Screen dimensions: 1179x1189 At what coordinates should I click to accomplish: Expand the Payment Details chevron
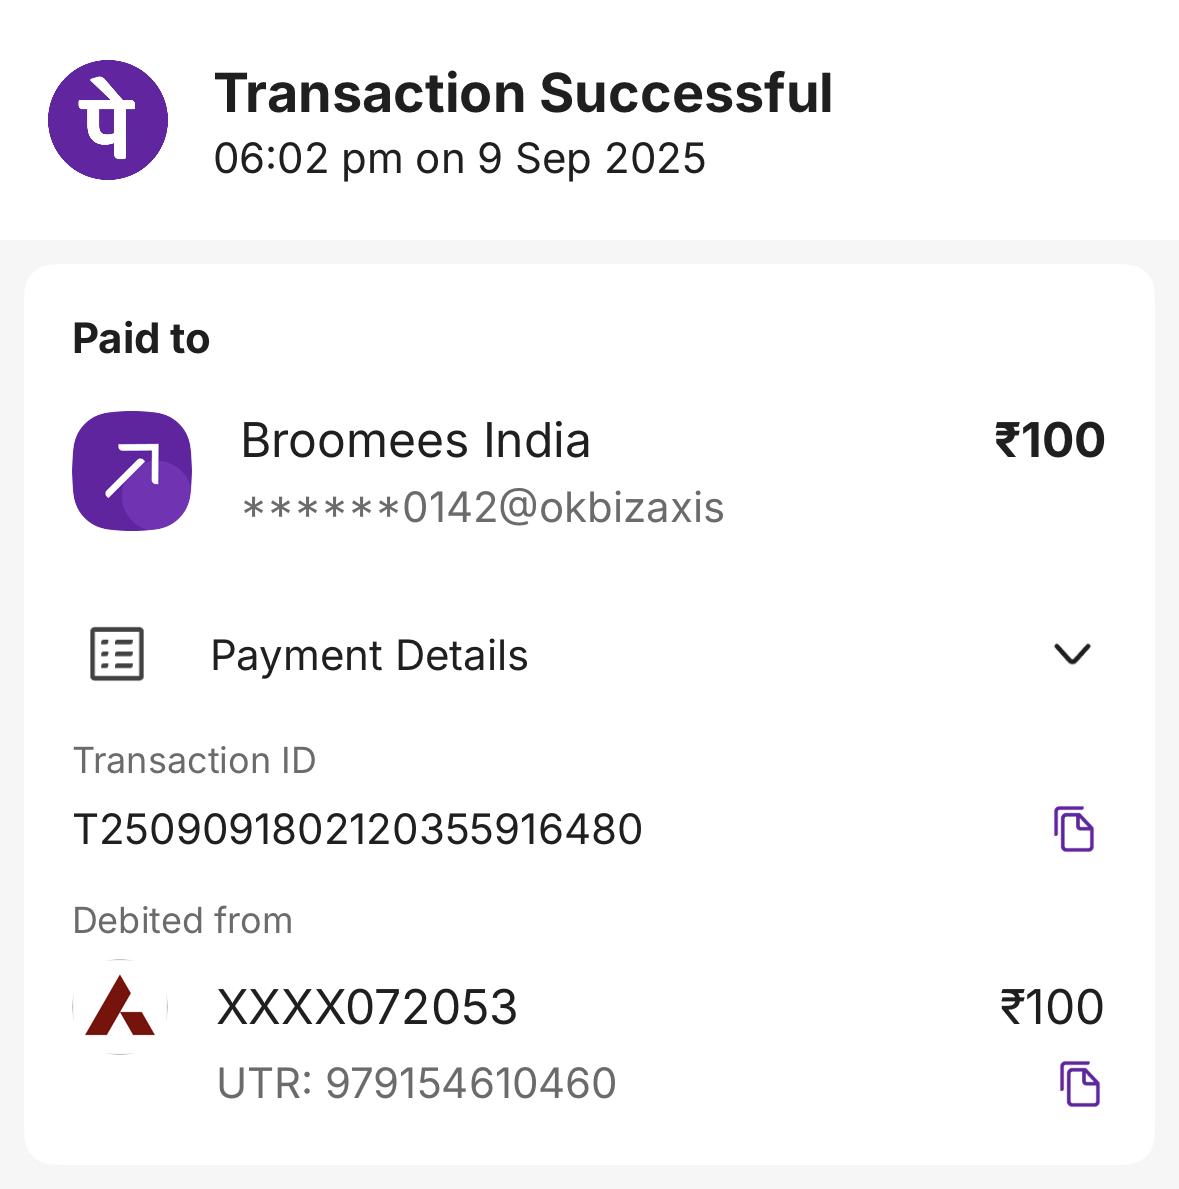tap(1072, 654)
